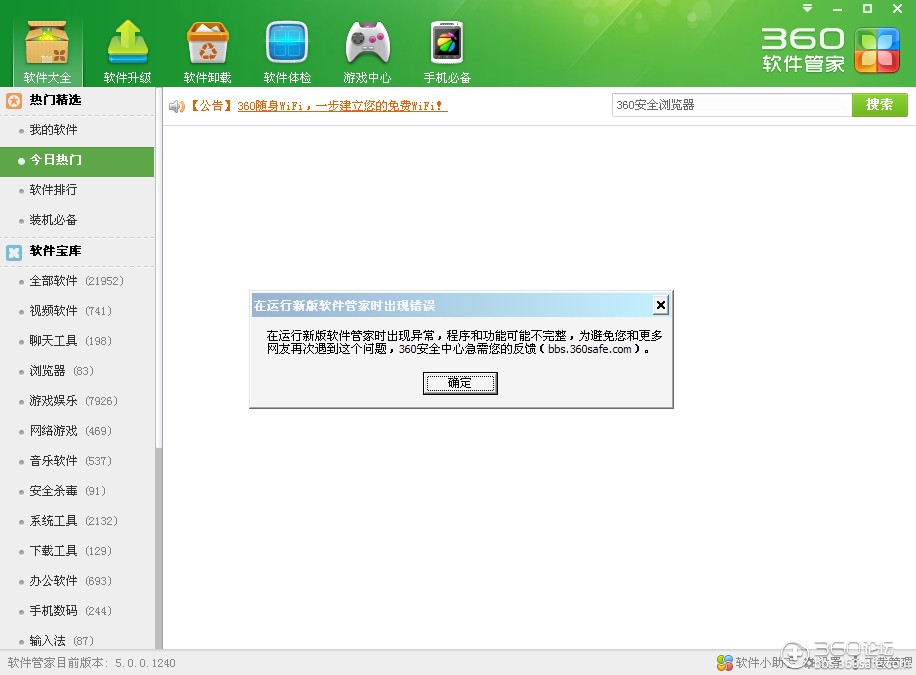Click the 热门精选 section header
Image resolution: width=916 pixels, height=675 pixels.
(x=77, y=101)
